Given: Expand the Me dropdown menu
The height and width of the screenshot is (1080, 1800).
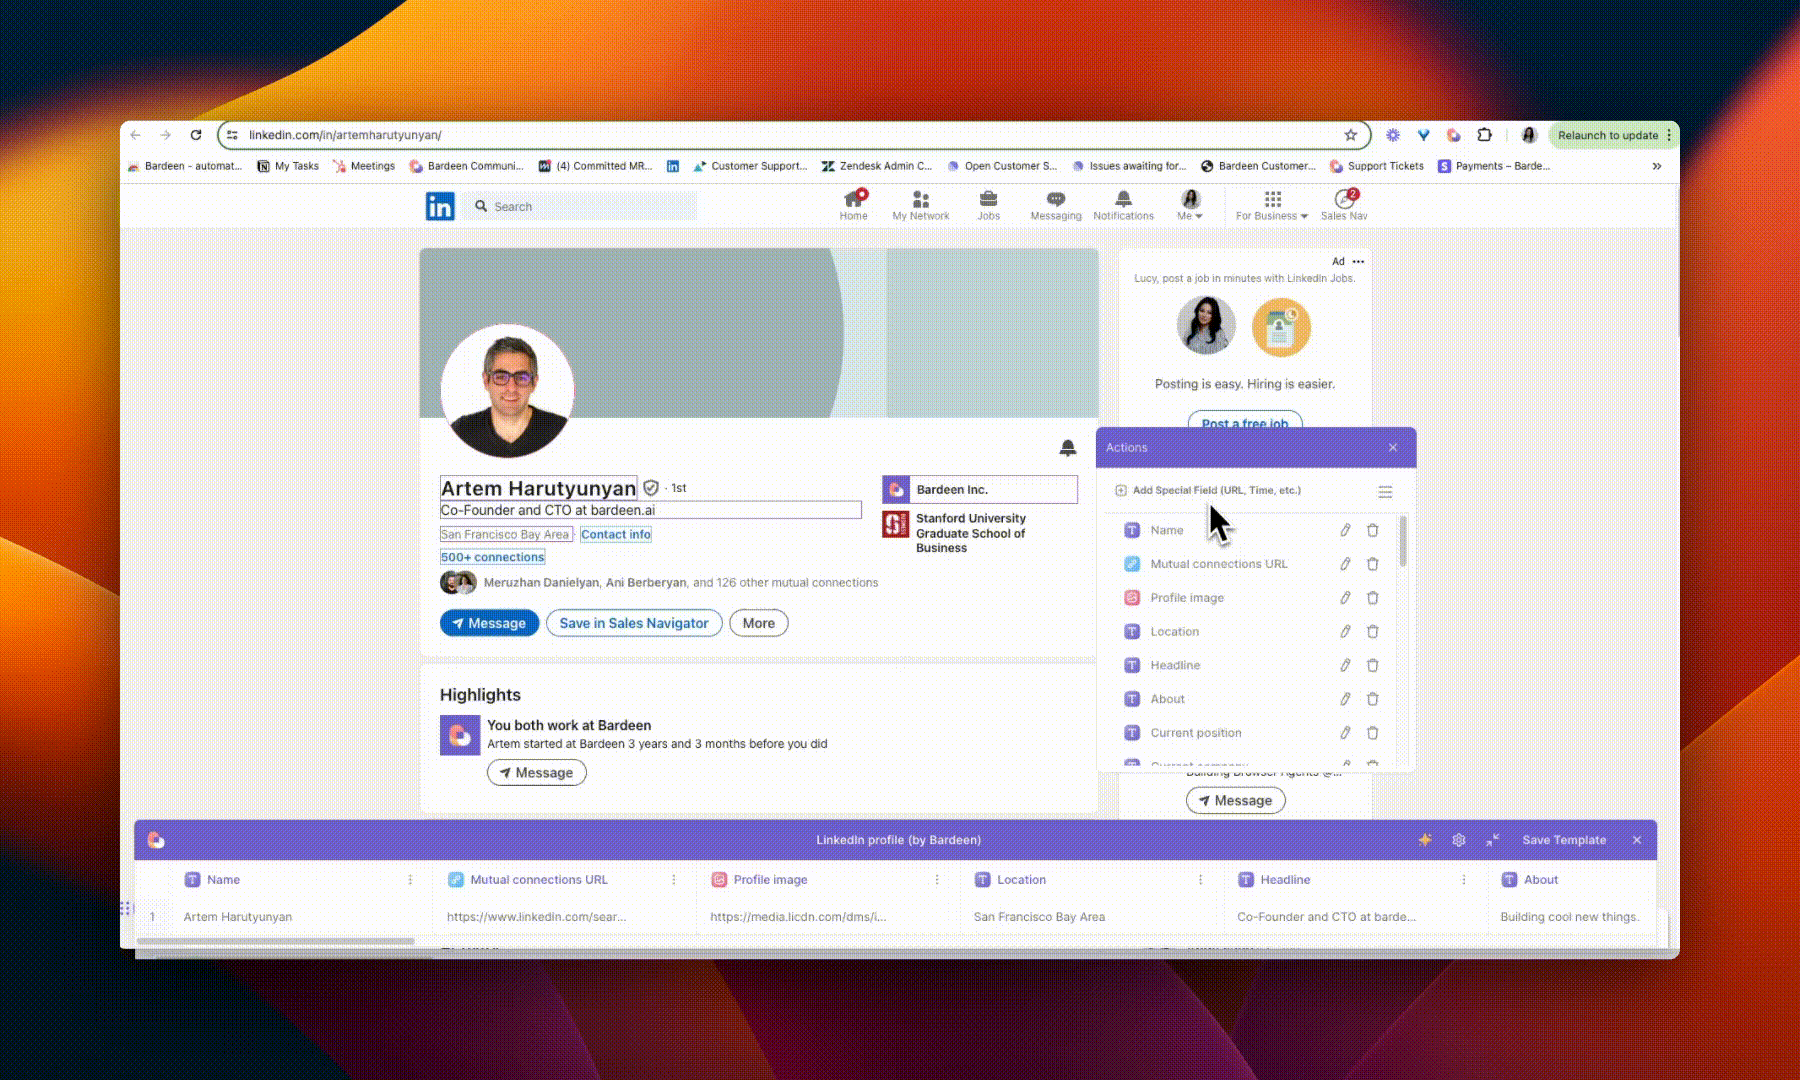Looking at the screenshot, I should 1190,205.
